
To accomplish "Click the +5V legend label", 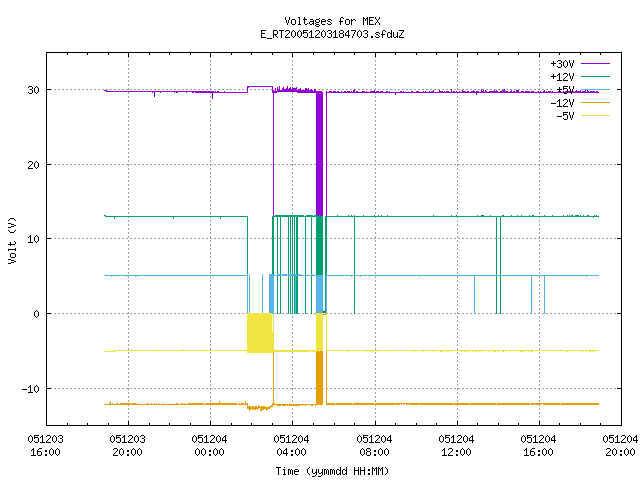I will (565, 90).
